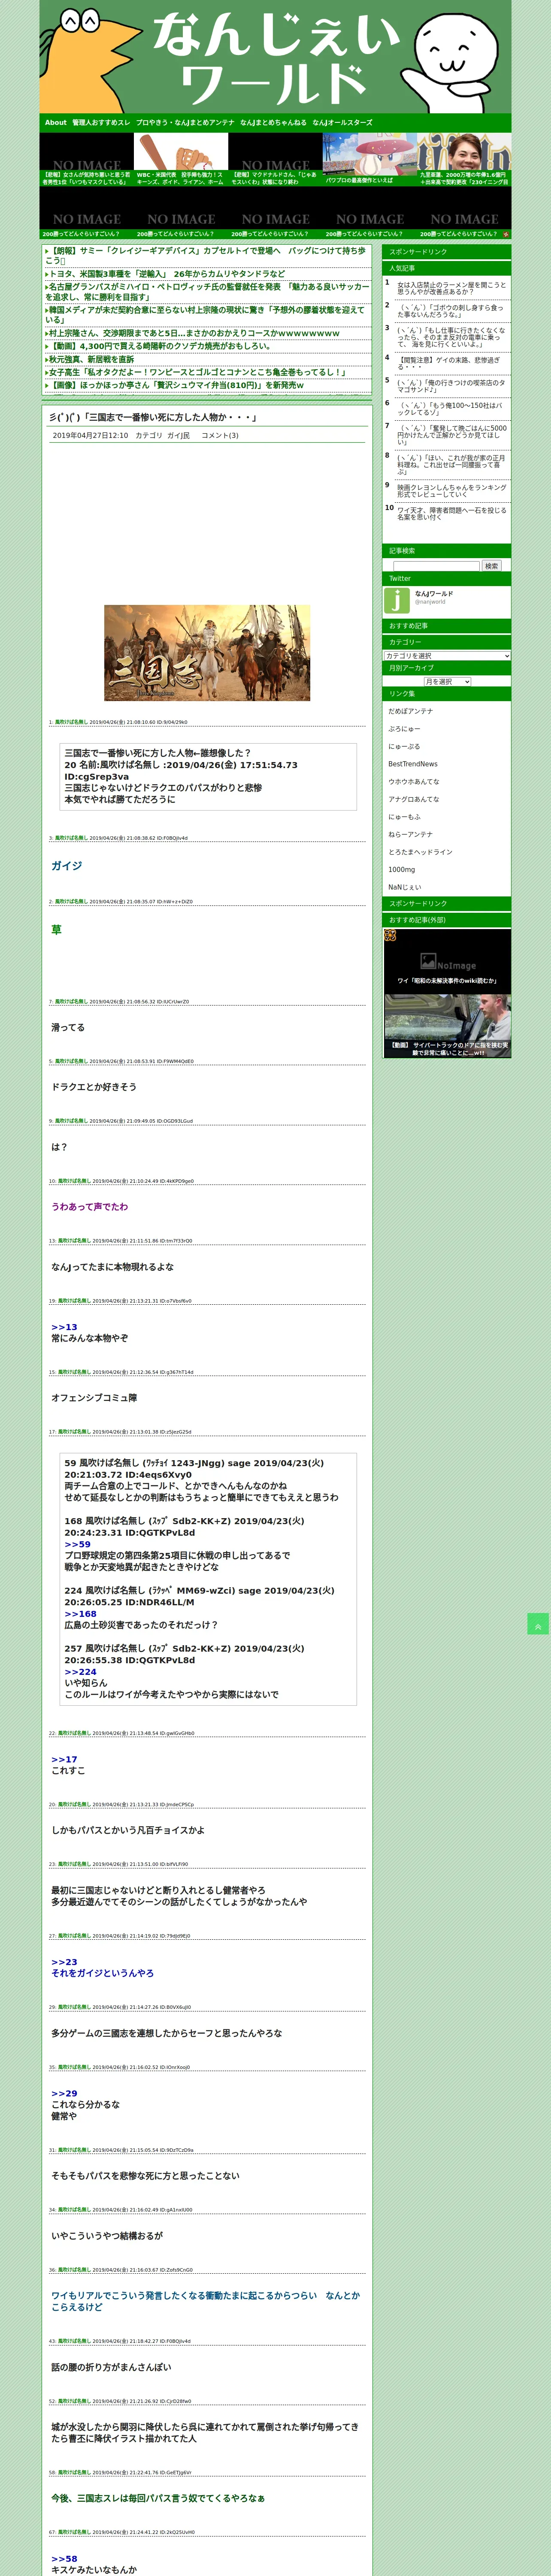551x2576 pixels.
Task: Open the とろたまヘッドライン link
Action: (420, 852)
